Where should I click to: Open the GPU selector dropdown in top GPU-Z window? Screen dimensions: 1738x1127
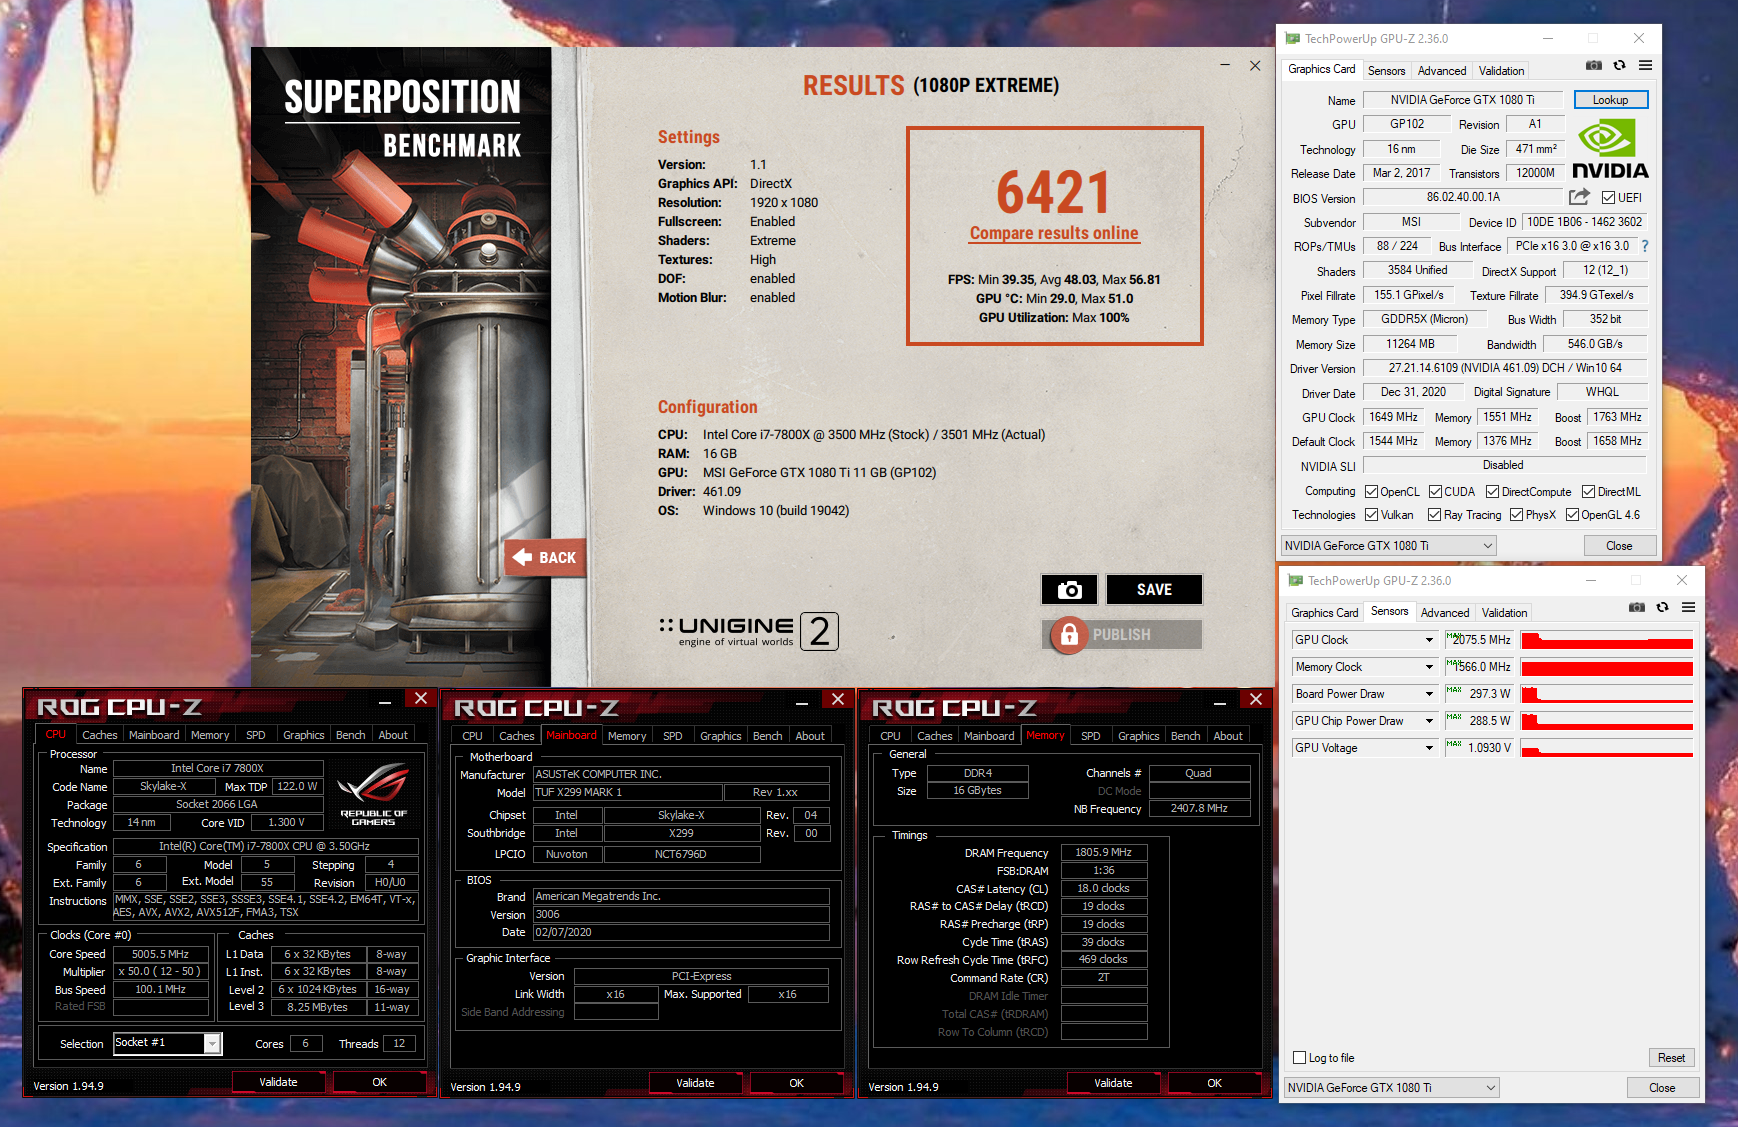(1388, 546)
